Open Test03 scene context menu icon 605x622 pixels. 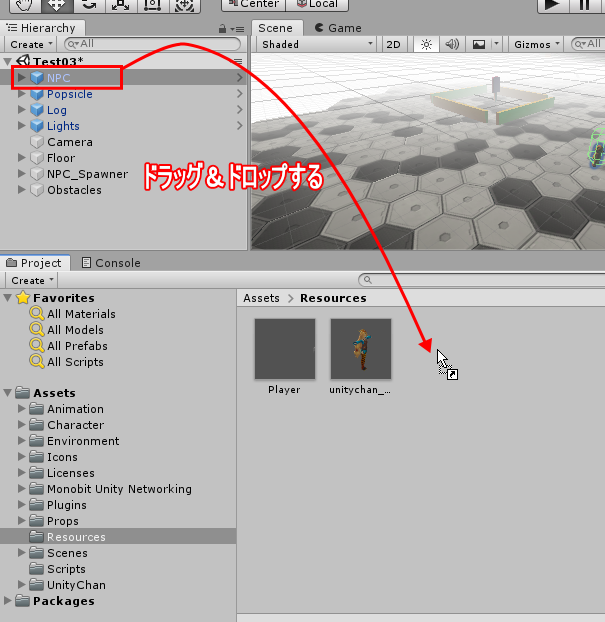click(238, 61)
